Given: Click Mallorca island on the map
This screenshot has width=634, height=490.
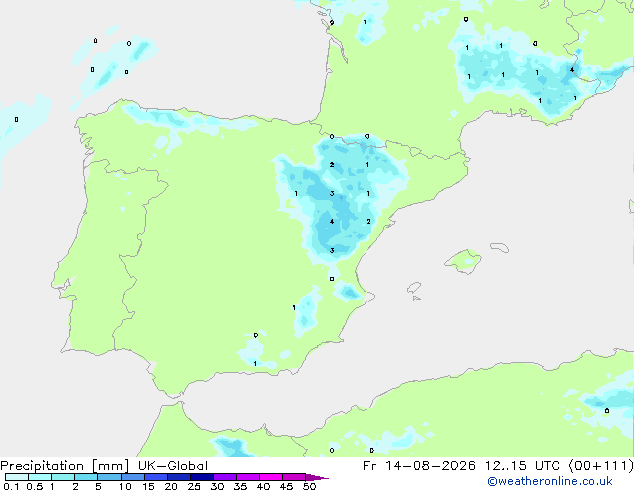Looking at the screenshot, I should (x=463, y=261).
